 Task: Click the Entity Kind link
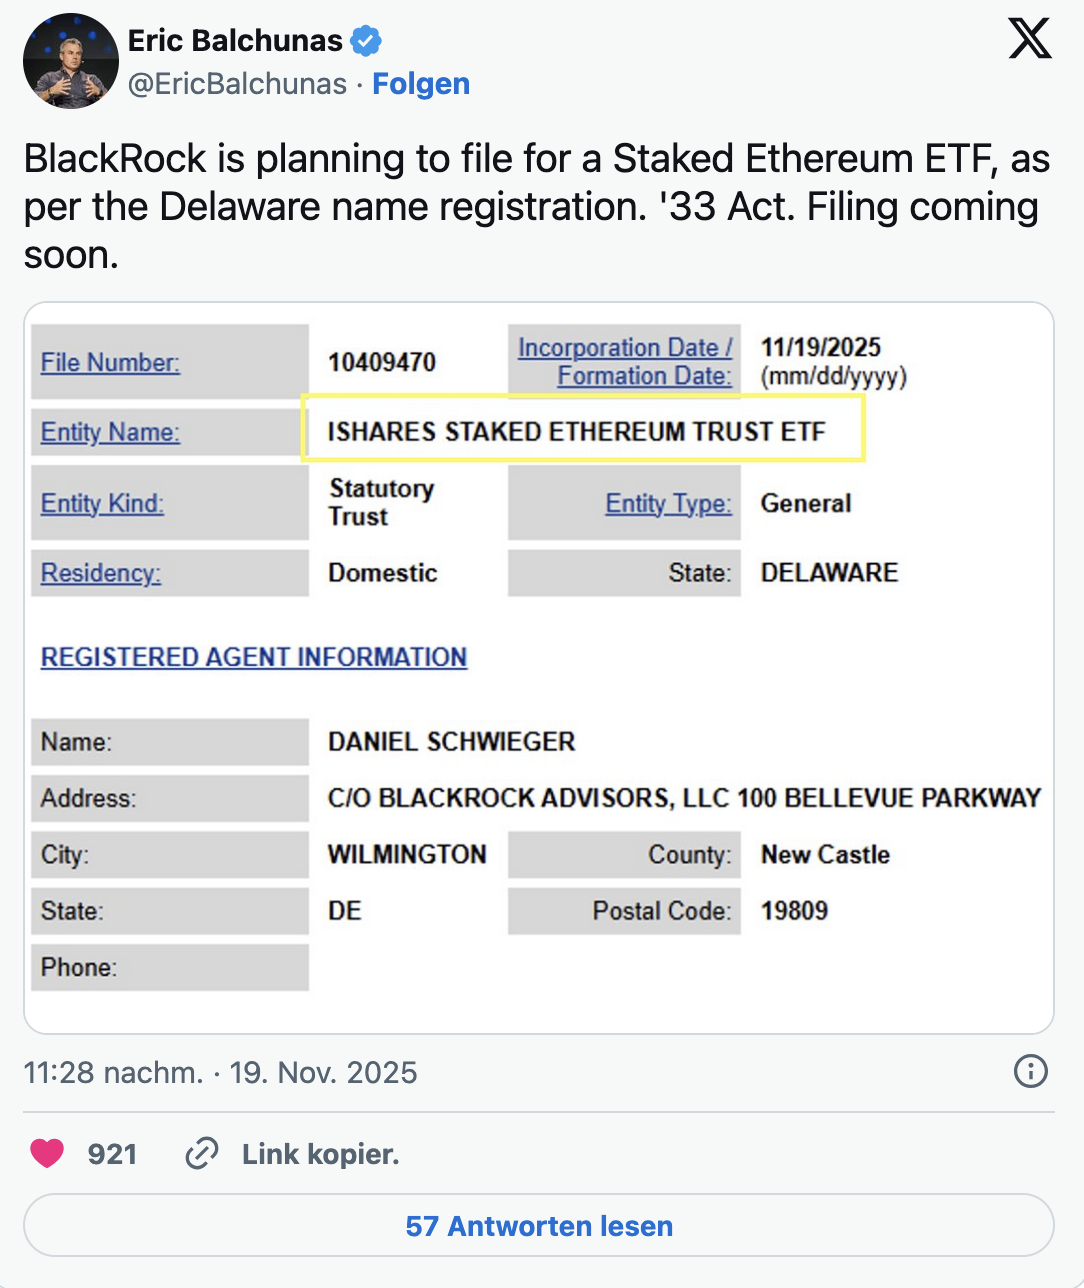102,503
